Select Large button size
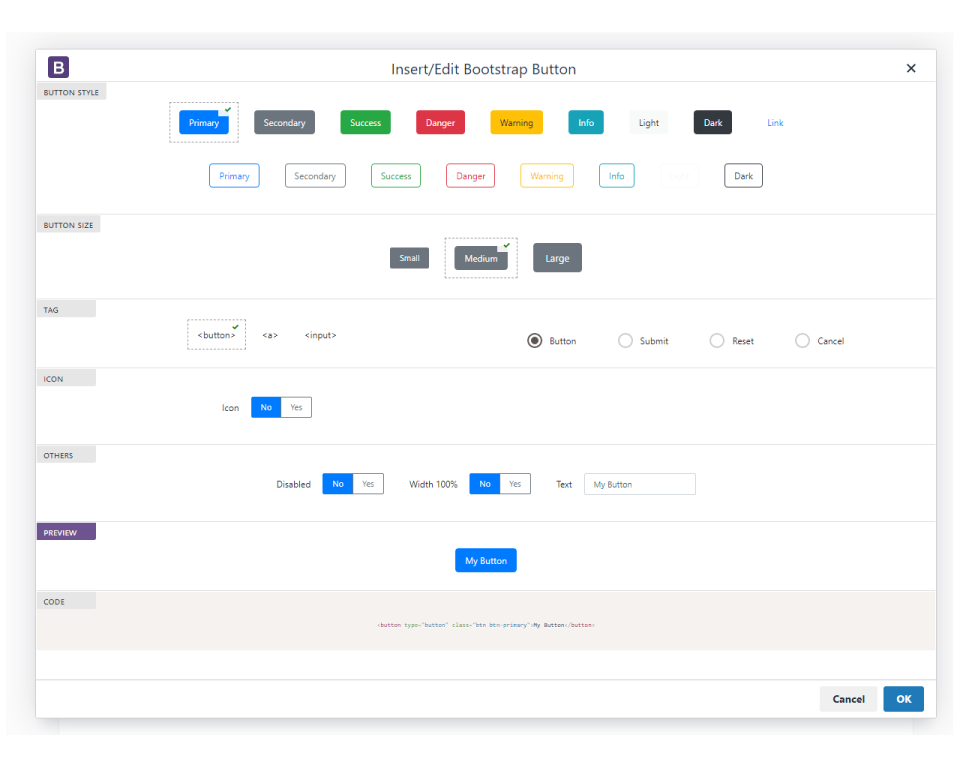The image size is (960, 768). 557,257
